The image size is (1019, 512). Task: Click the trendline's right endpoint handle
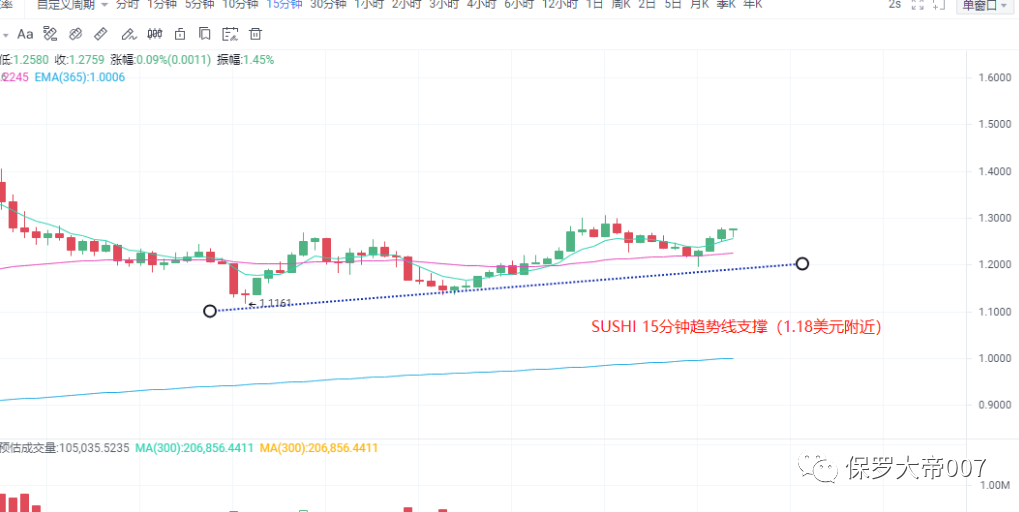(x=801, y=264)
